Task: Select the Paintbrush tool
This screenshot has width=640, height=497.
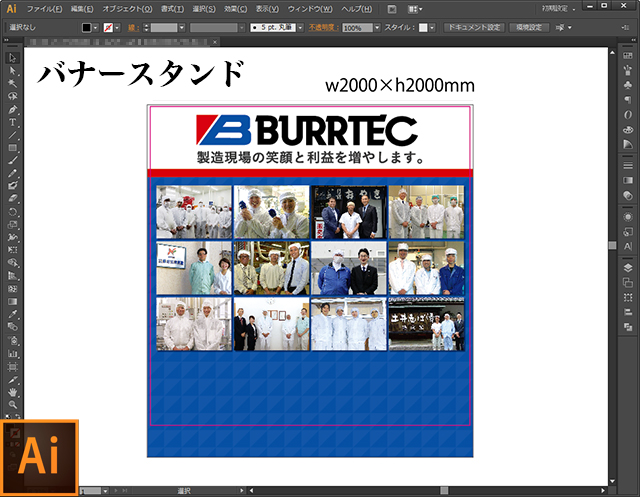Action: click(x=12, y=160)
